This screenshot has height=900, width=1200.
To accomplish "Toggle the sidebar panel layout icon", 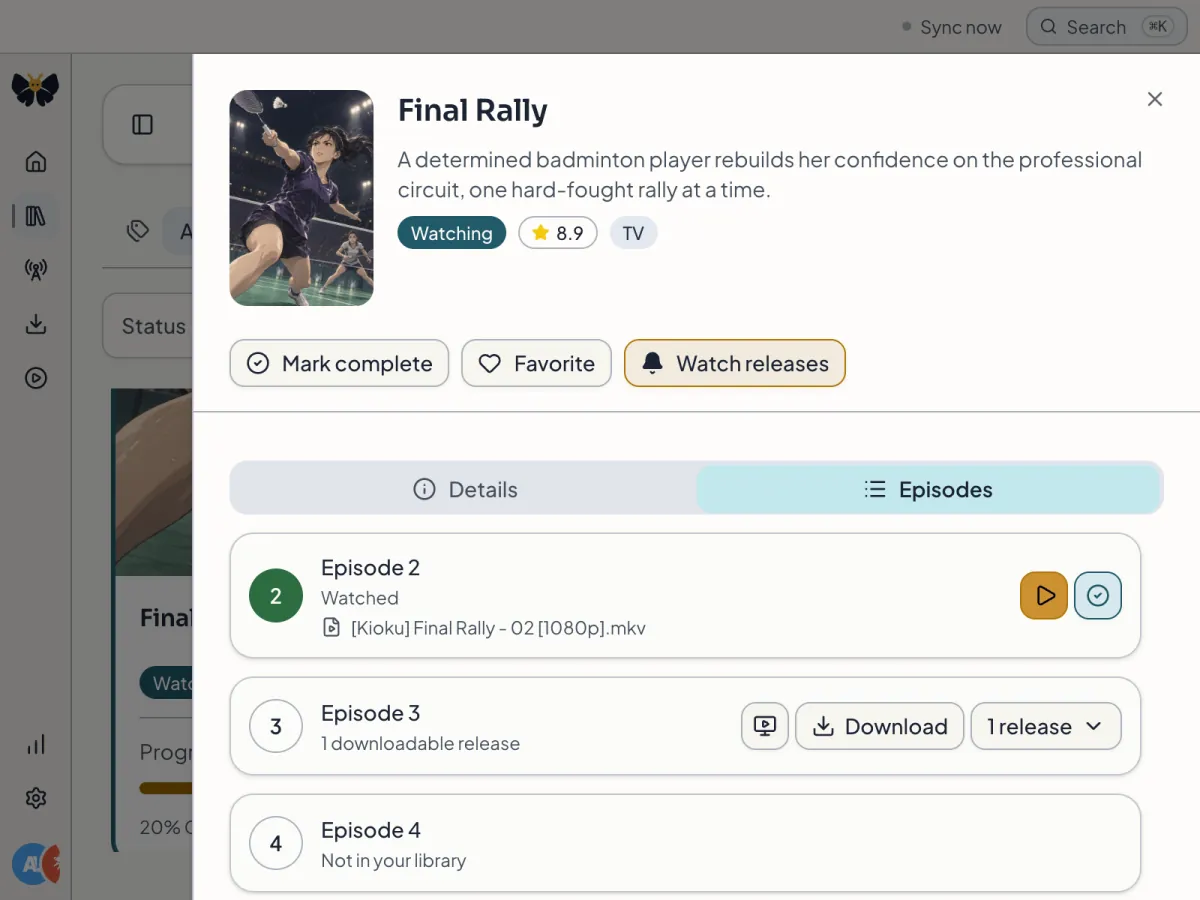I will point(142,125).
